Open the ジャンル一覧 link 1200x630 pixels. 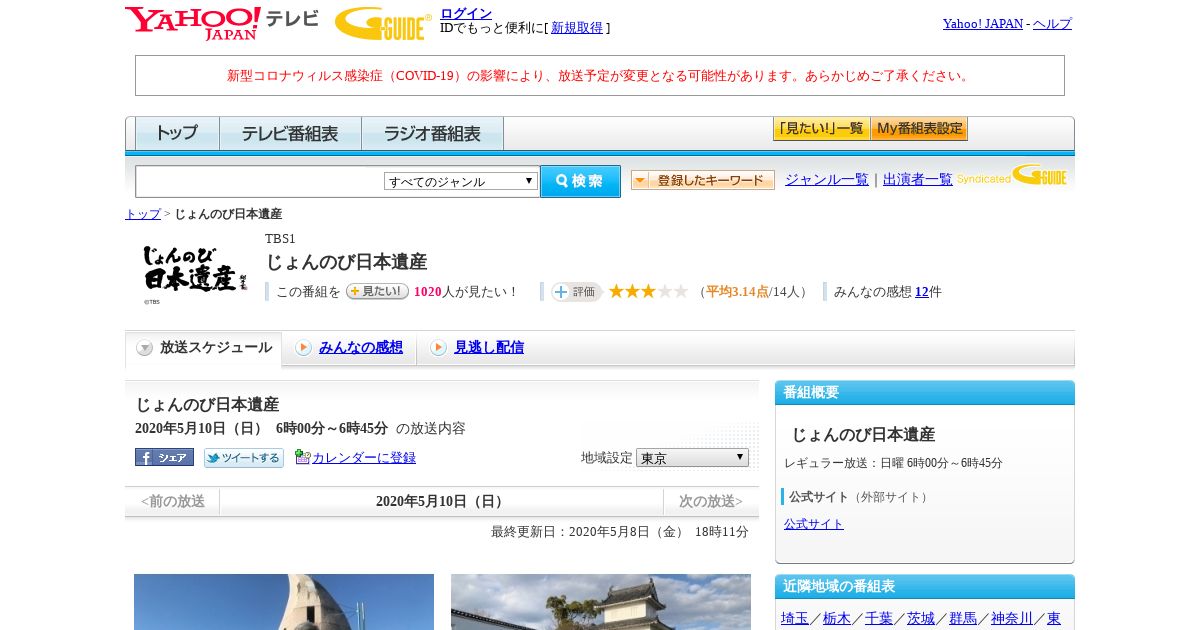click(827, 179)
